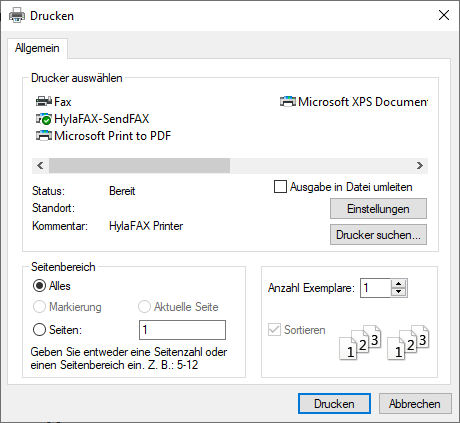Toggle the Sortieren checkbox
The image size is (460, 423).
click(x=274, y=330)
